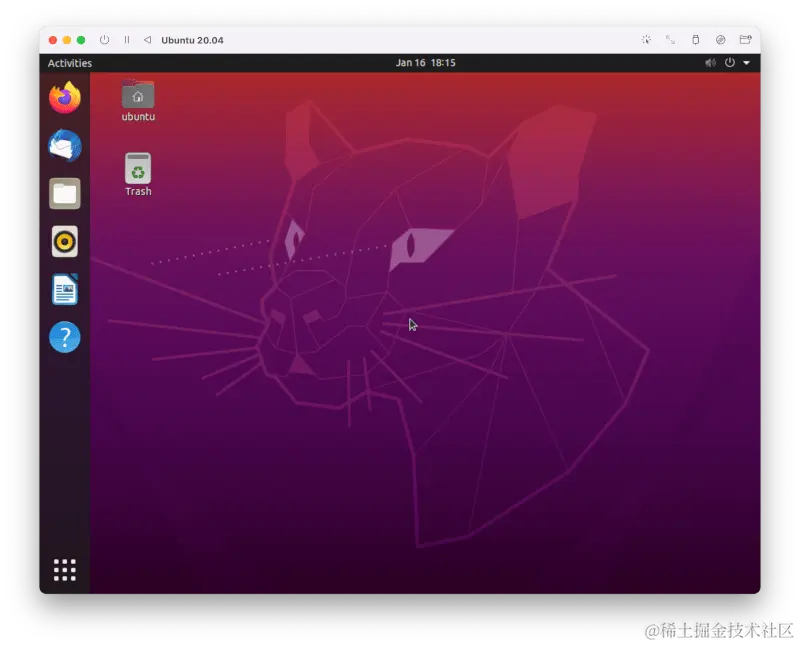Viewport: 800px width, 646px height.
Task: Toggle capture mouse cursor icon
Action: [646, 40]
